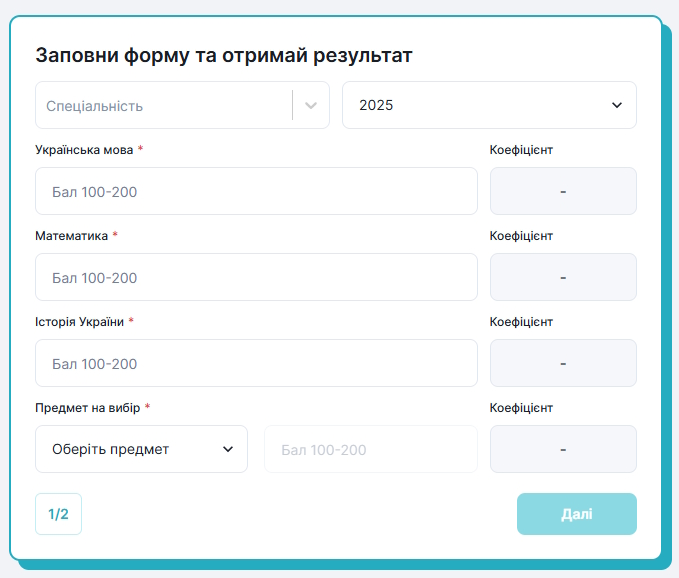Click the Українська мова field label
Image resolution: width=679 pixels, height=578 pixels.
[x=84, y=150]
